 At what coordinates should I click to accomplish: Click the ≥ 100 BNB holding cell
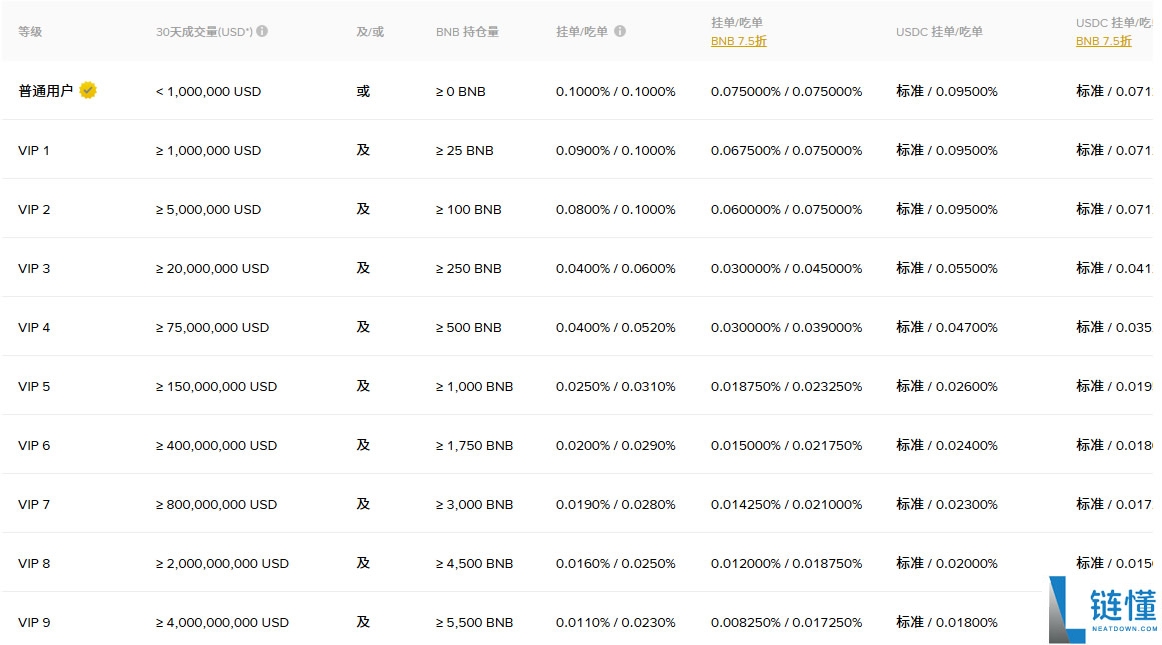pyautogui.click(x=468, y=210)
